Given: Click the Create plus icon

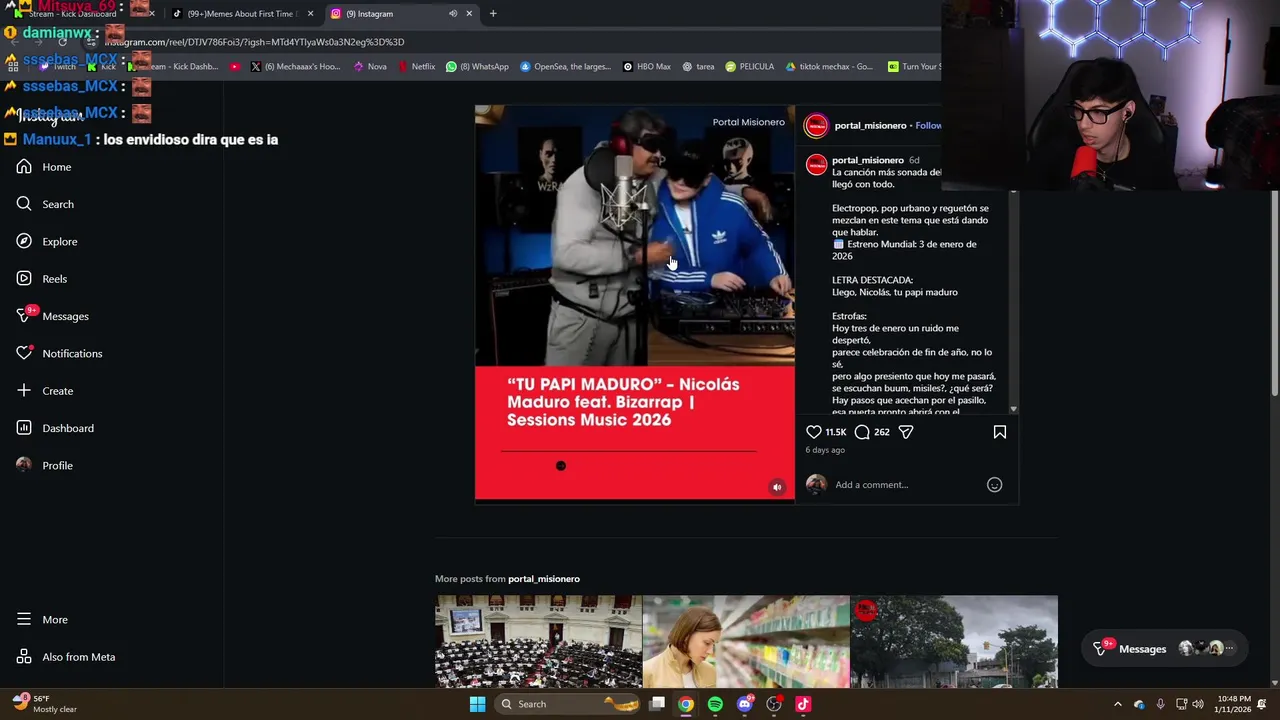Looking at the screenshot, I should pyautogui.click(x=24, y=391).
